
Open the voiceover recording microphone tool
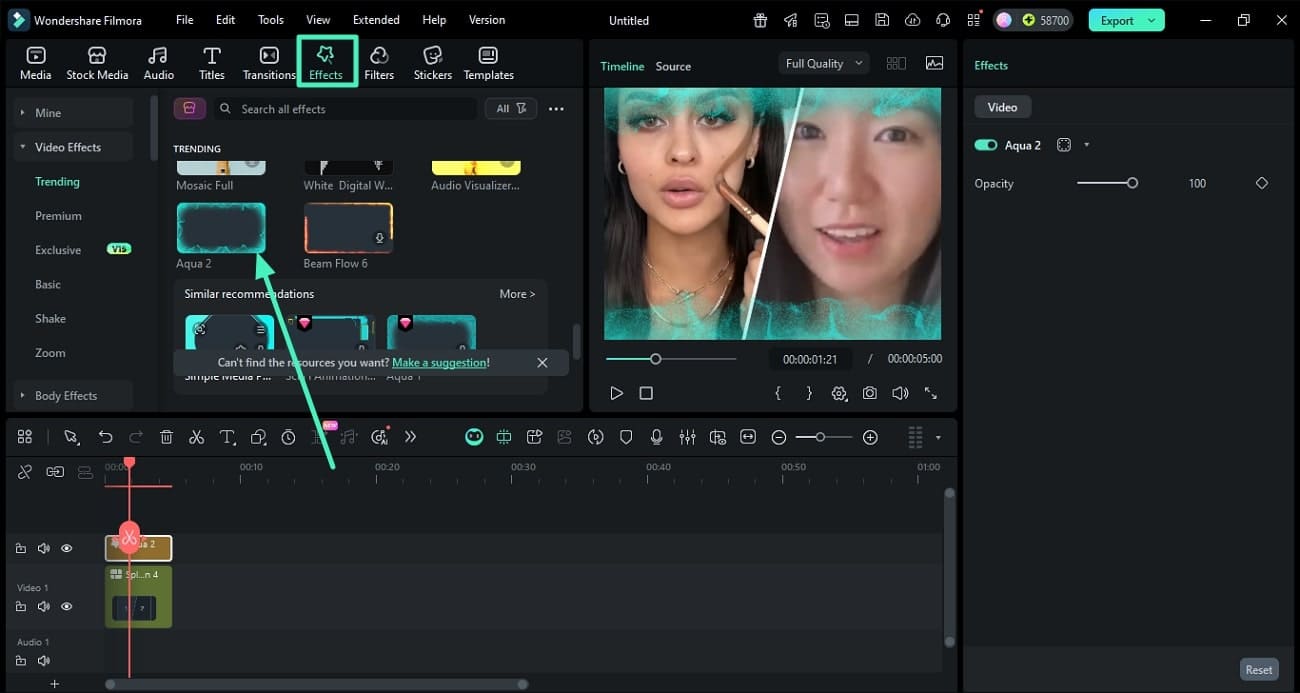(x=656, y=437)
